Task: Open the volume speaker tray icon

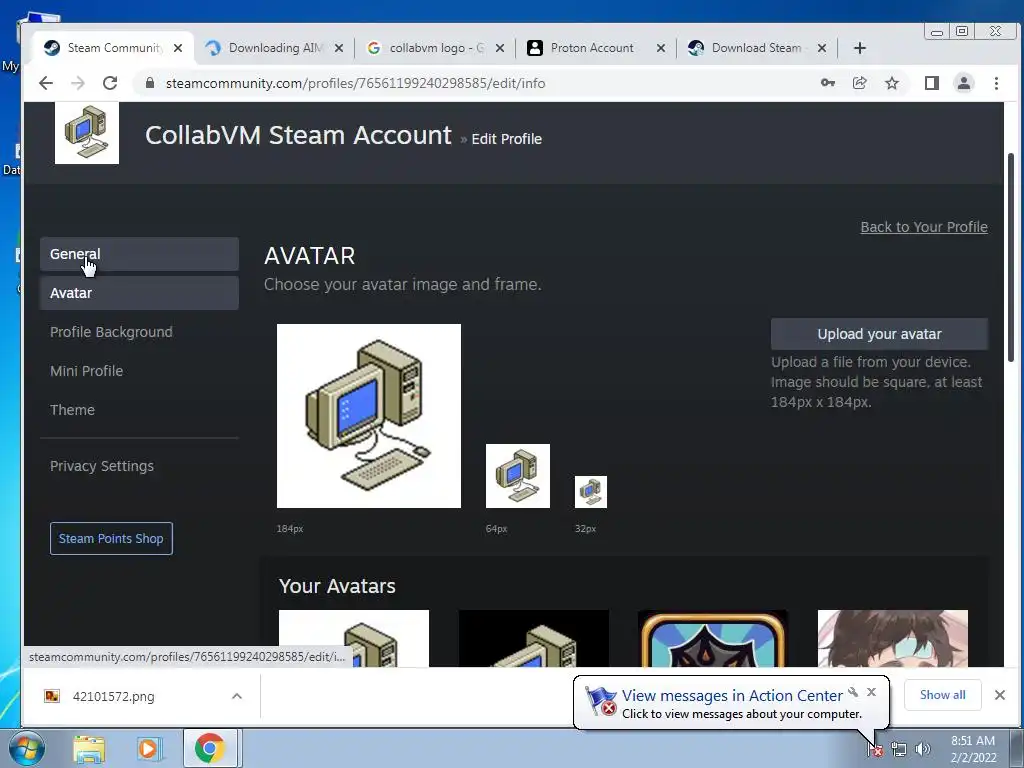Action: pyautogui.click(x=923, y=750)
